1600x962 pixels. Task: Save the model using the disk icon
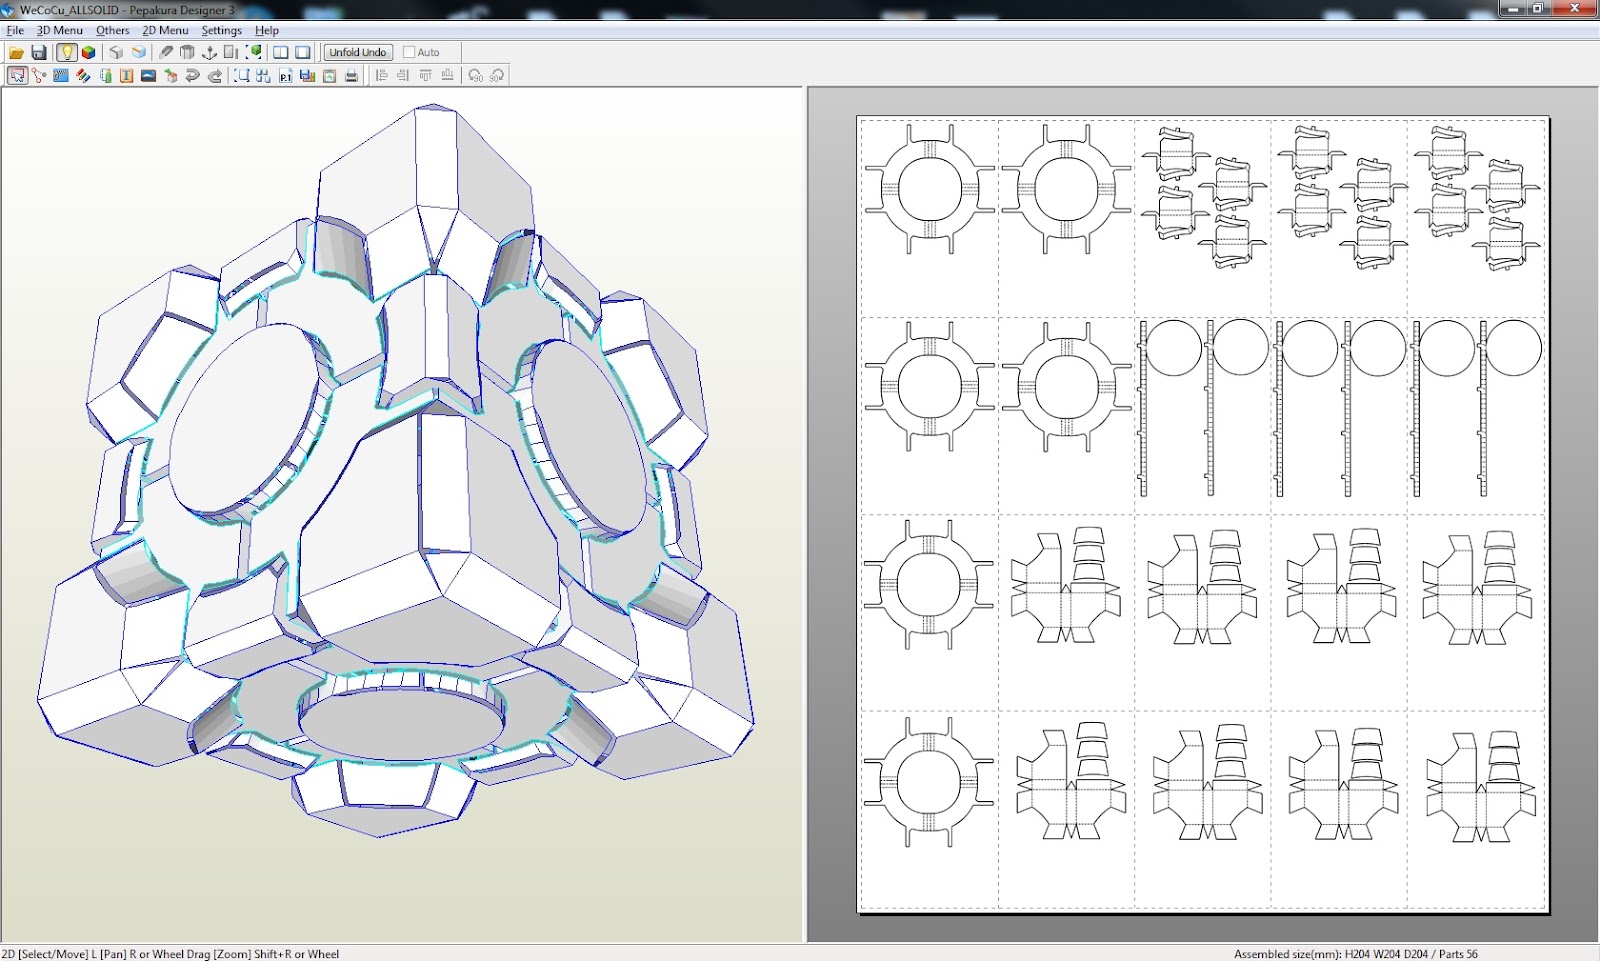(40, 52)
